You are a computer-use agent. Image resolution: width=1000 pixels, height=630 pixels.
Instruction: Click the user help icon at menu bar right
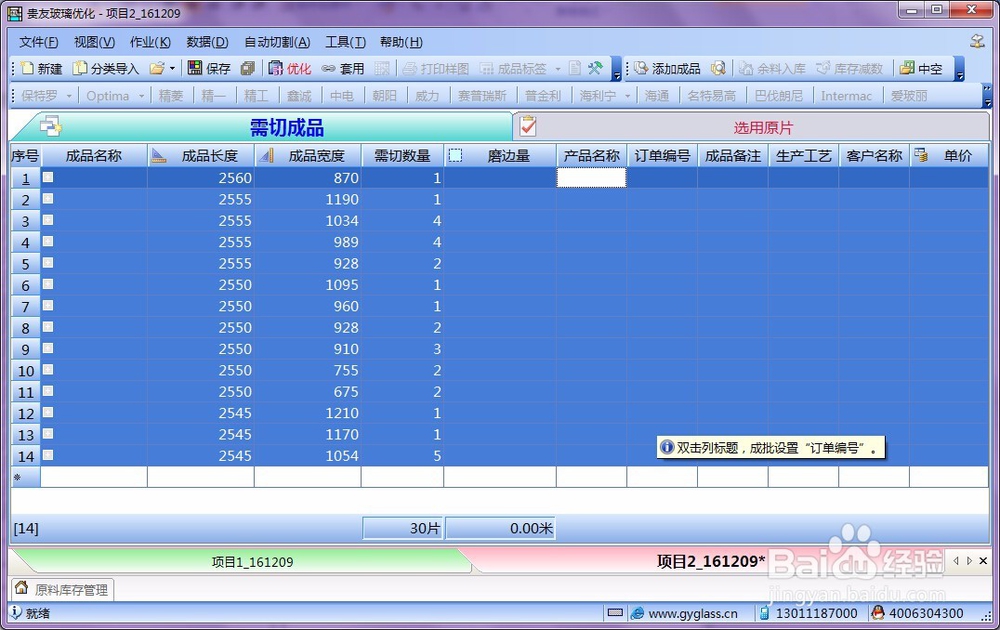[977, 41]
